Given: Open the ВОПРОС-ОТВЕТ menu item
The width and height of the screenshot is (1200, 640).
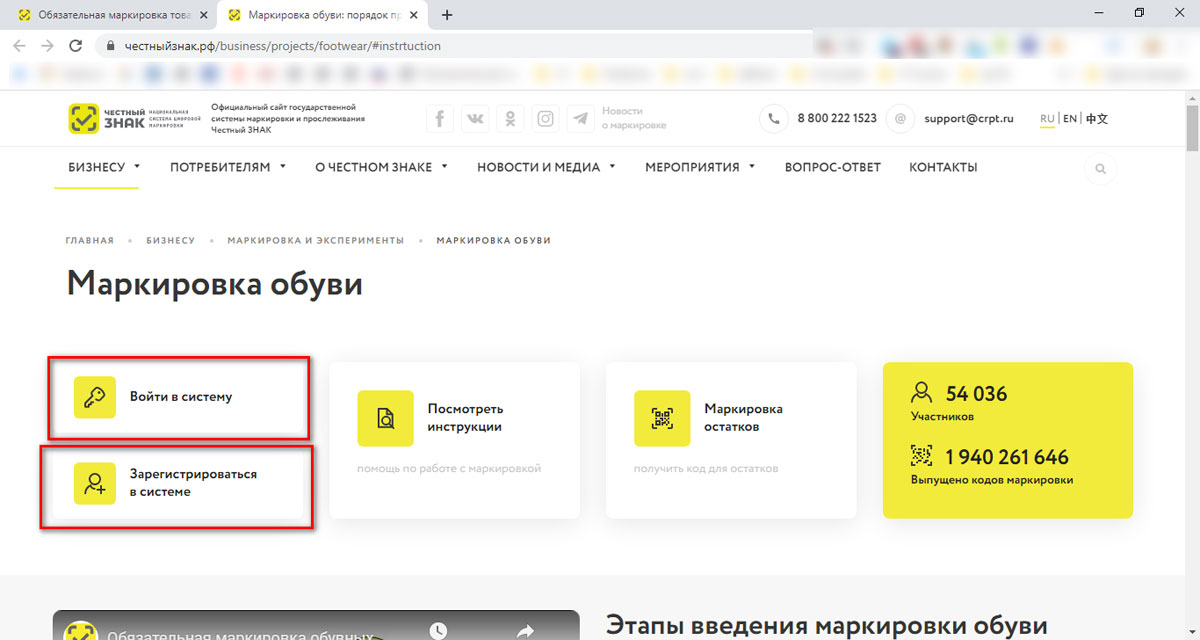Looking at the screenshot, I should click(x=832, y=167).
